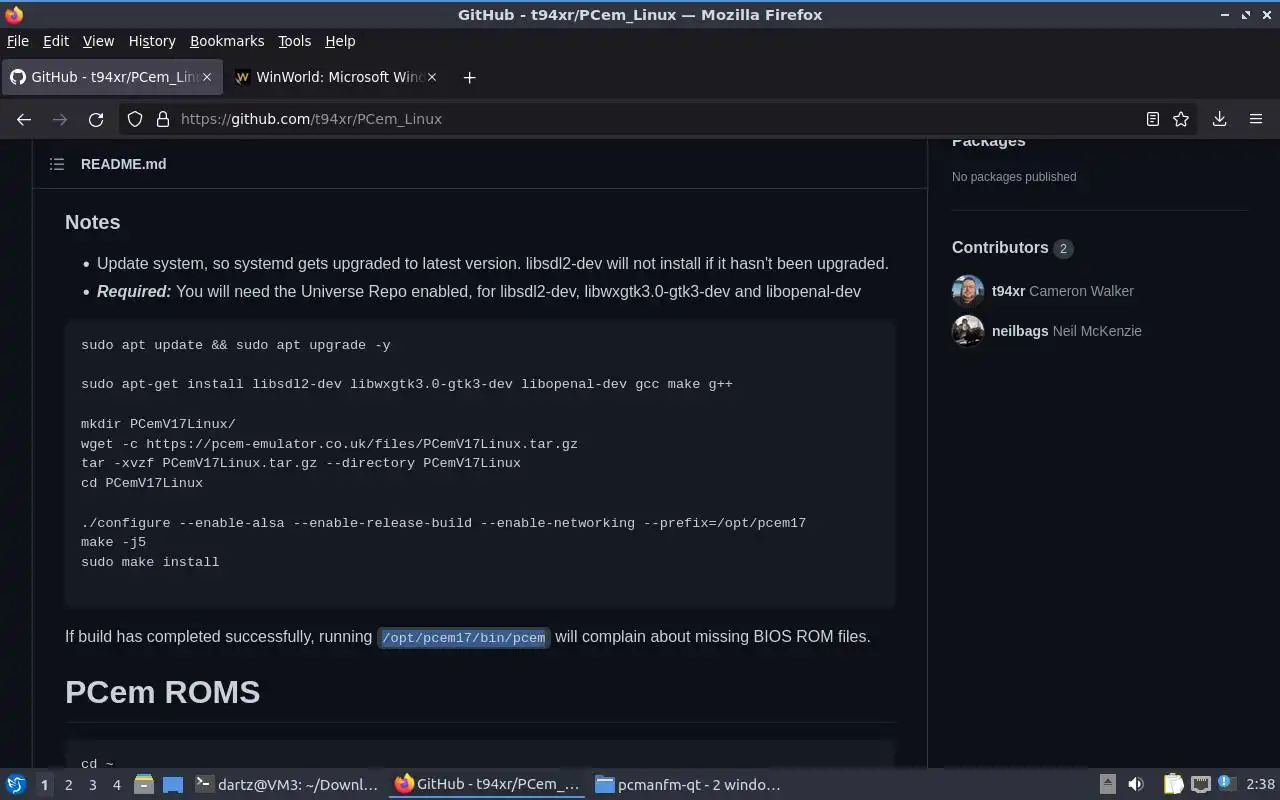Viewport: 1280px width, 800px height.
Task: Click neilbags contributor avatar
Action: [968, 331]
